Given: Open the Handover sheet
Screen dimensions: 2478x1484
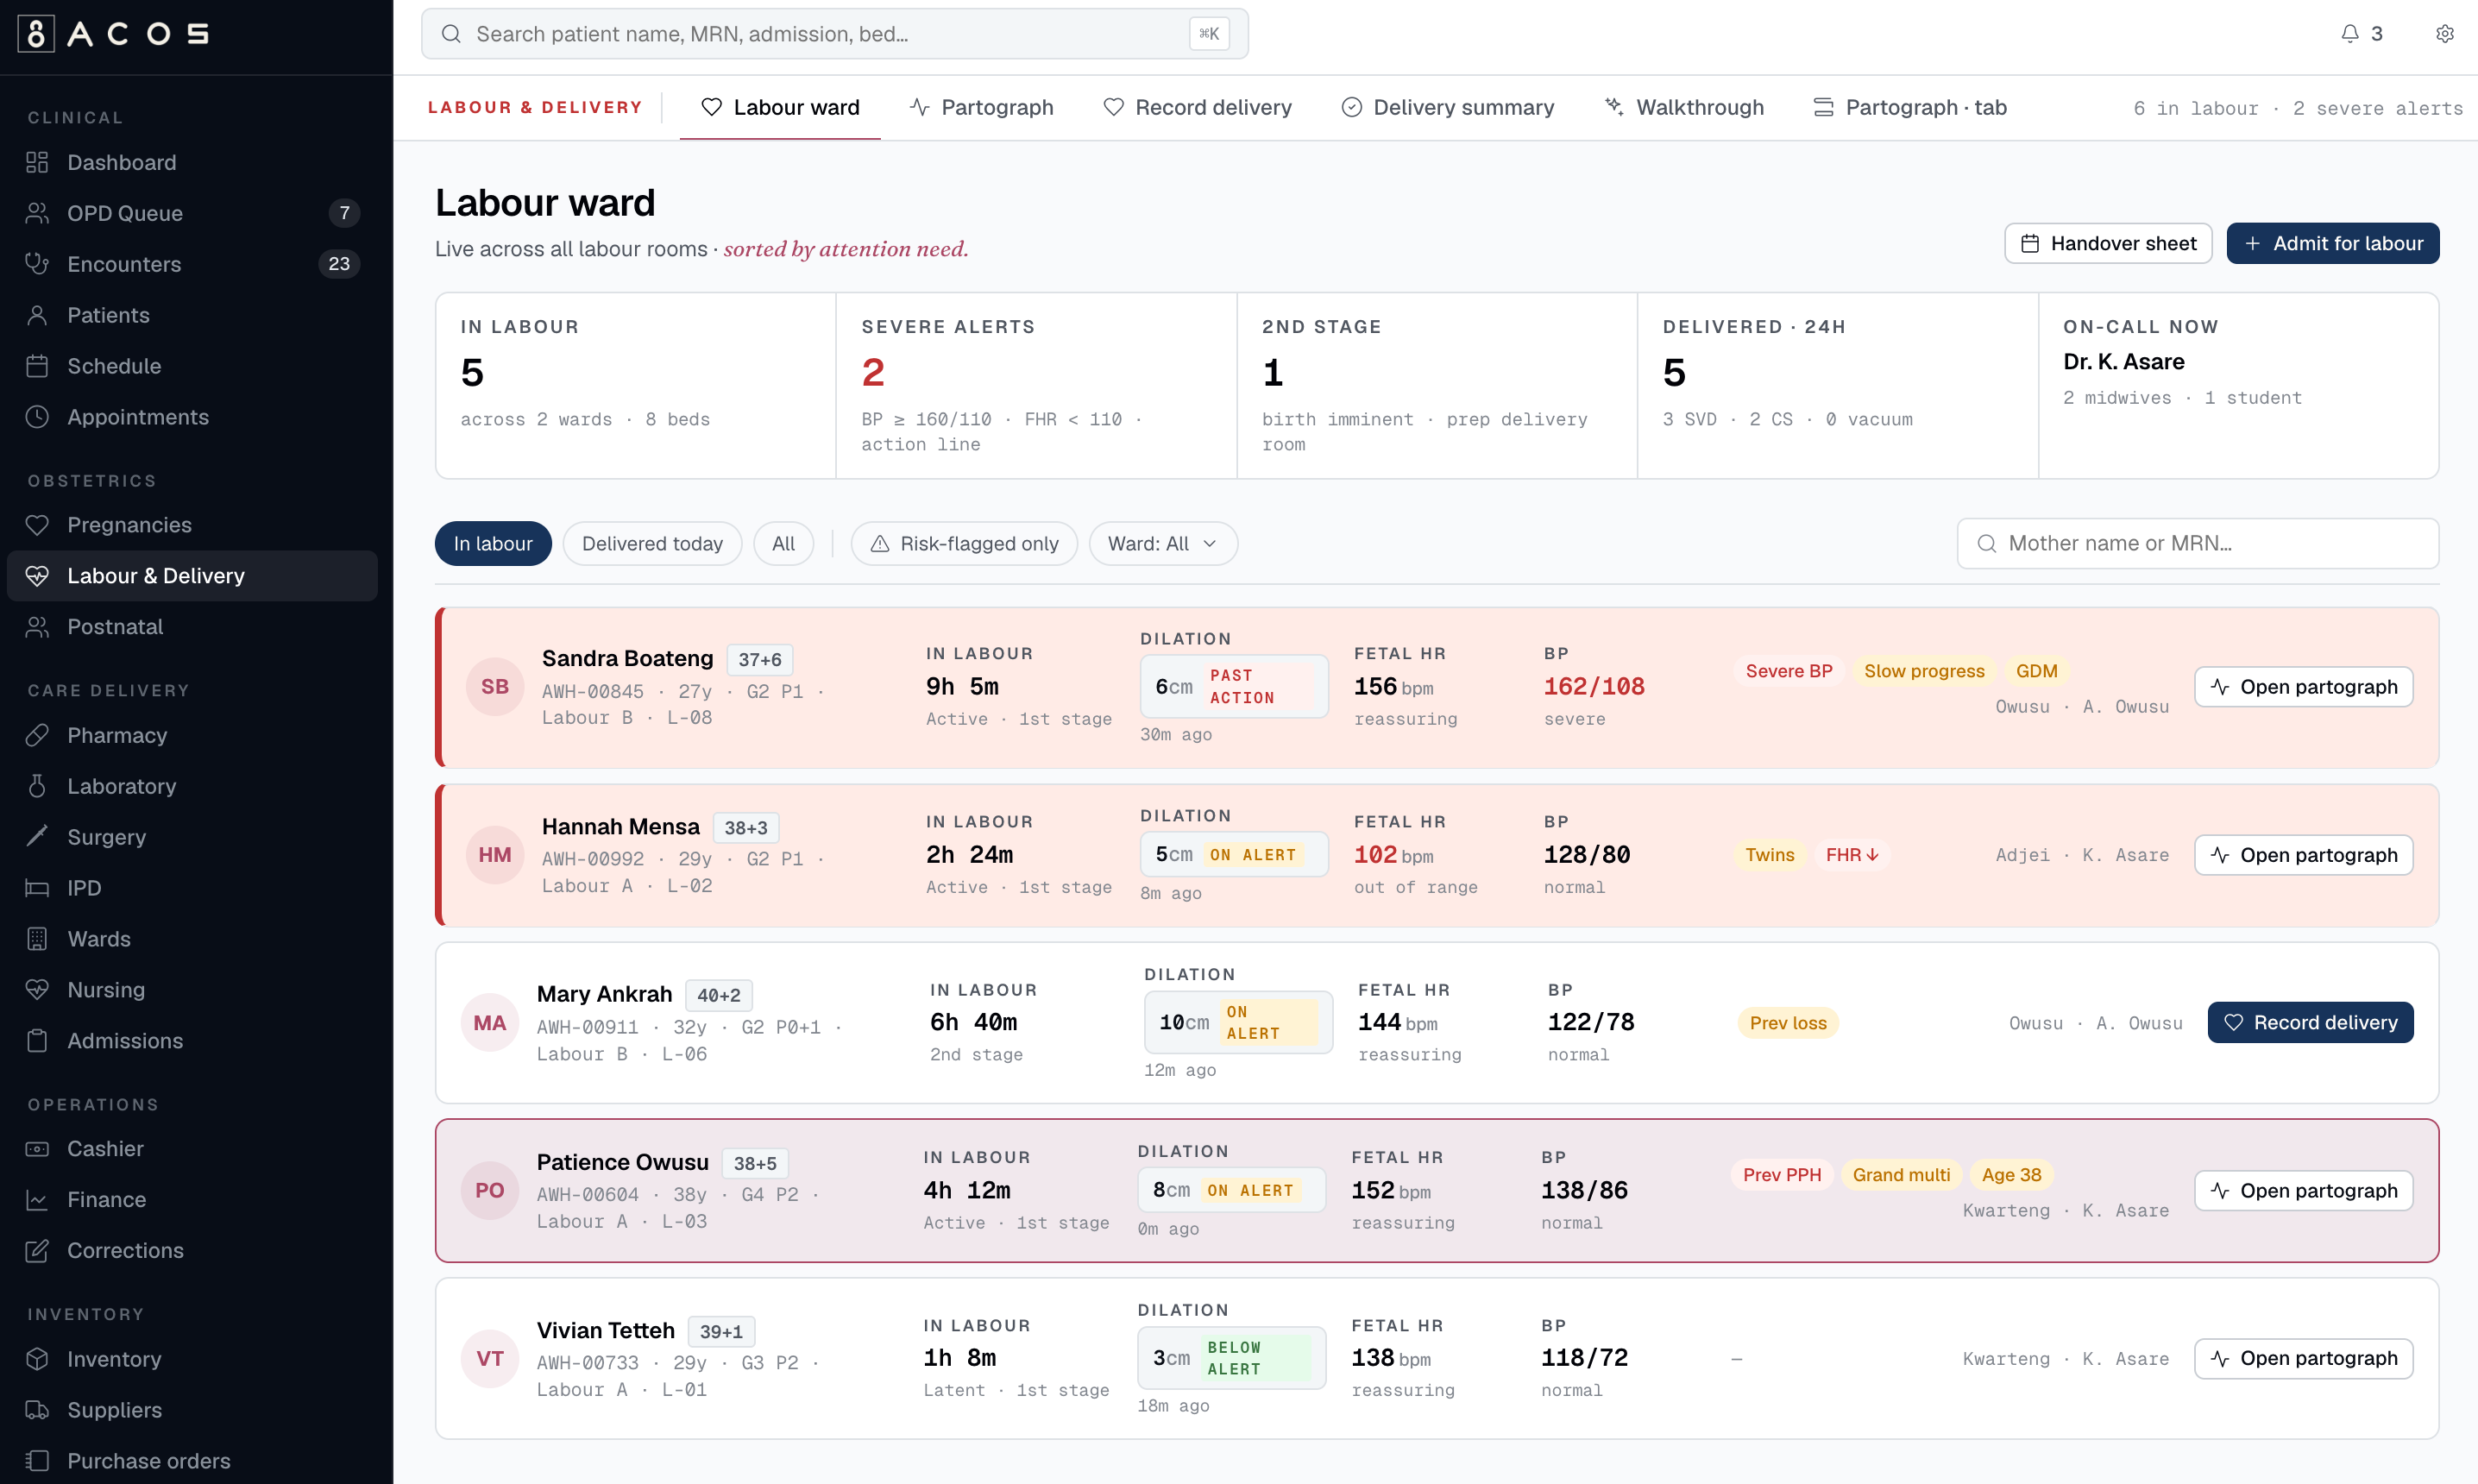Looking at the screenshot, I should pos(2108,243).
